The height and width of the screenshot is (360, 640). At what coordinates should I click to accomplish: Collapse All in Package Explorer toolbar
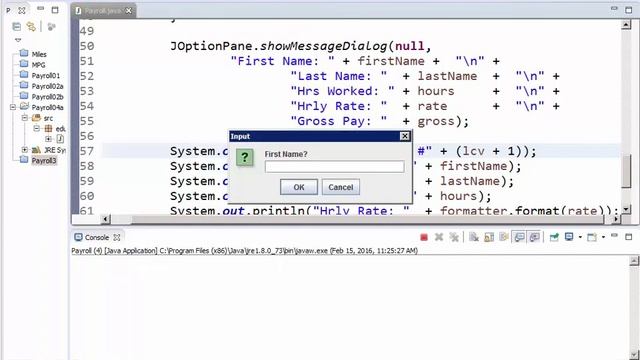tap(17, 27)
